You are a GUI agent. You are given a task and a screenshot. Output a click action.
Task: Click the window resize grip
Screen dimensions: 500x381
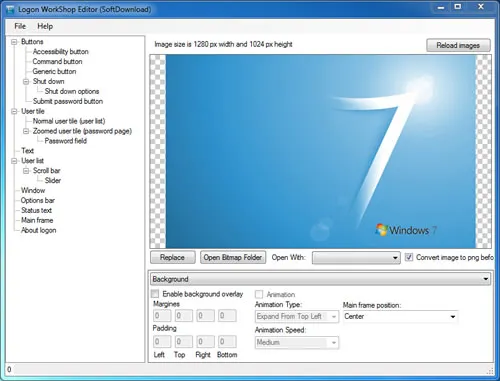(x=490, y=371)
